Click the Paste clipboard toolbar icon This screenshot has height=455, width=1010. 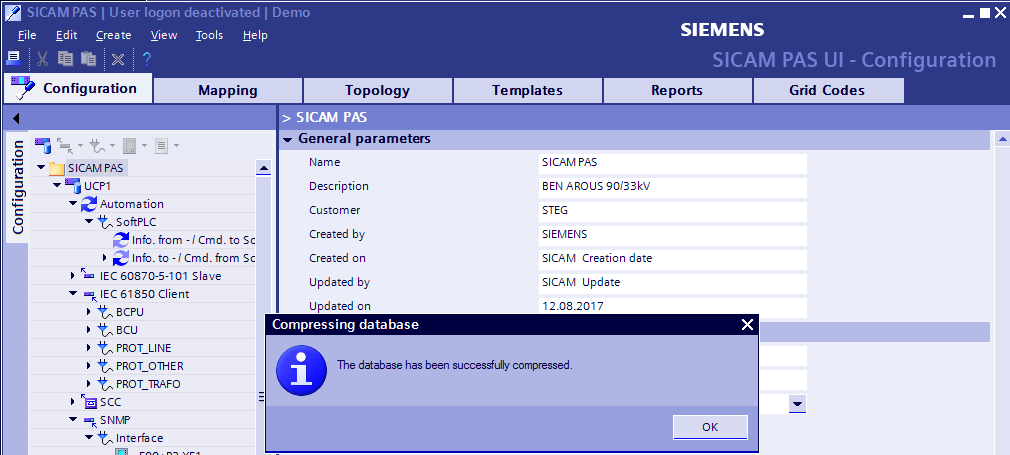89,59
